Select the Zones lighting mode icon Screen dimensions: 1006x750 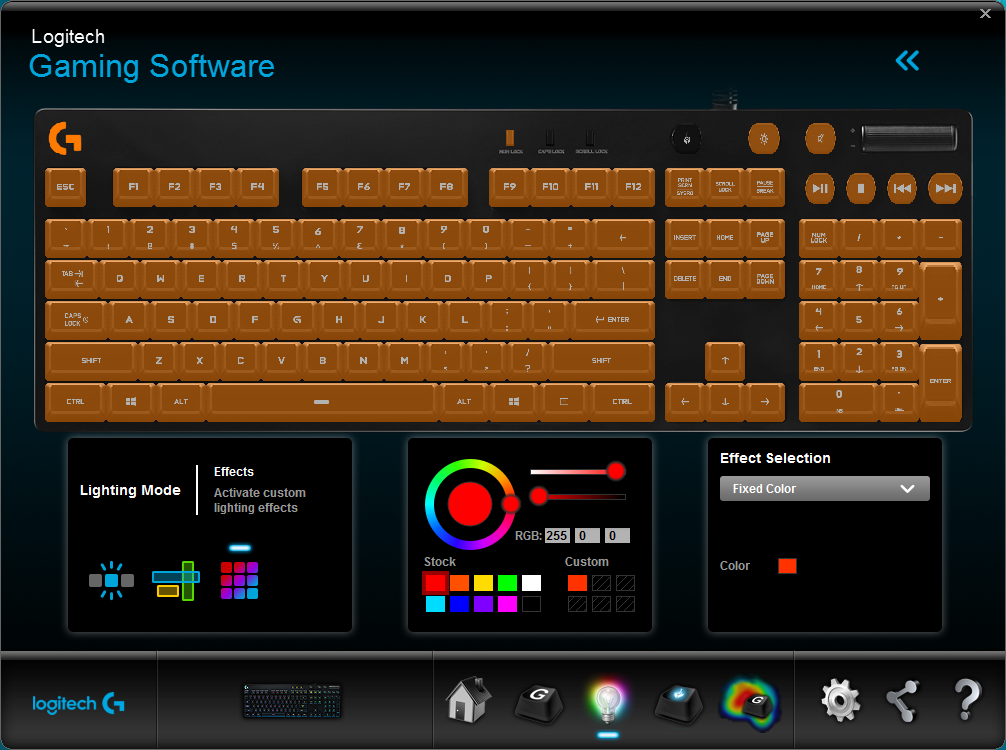[x=176, y=581]
